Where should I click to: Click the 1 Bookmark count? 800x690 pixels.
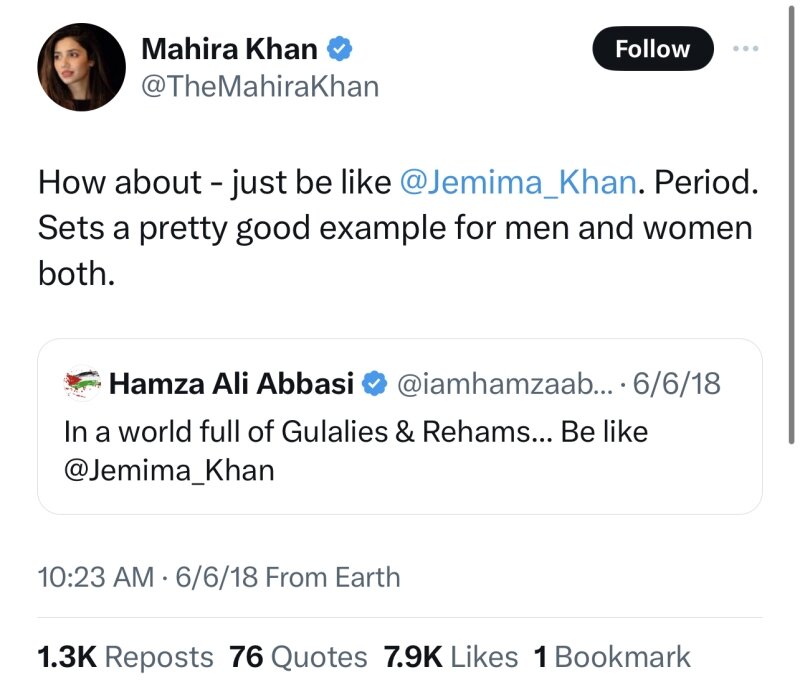point(612,657)
